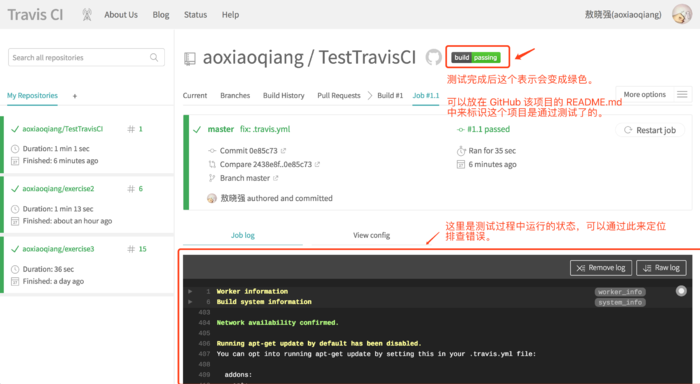
Task: Open build number 15 of exercise3
Action: point(137,249)
